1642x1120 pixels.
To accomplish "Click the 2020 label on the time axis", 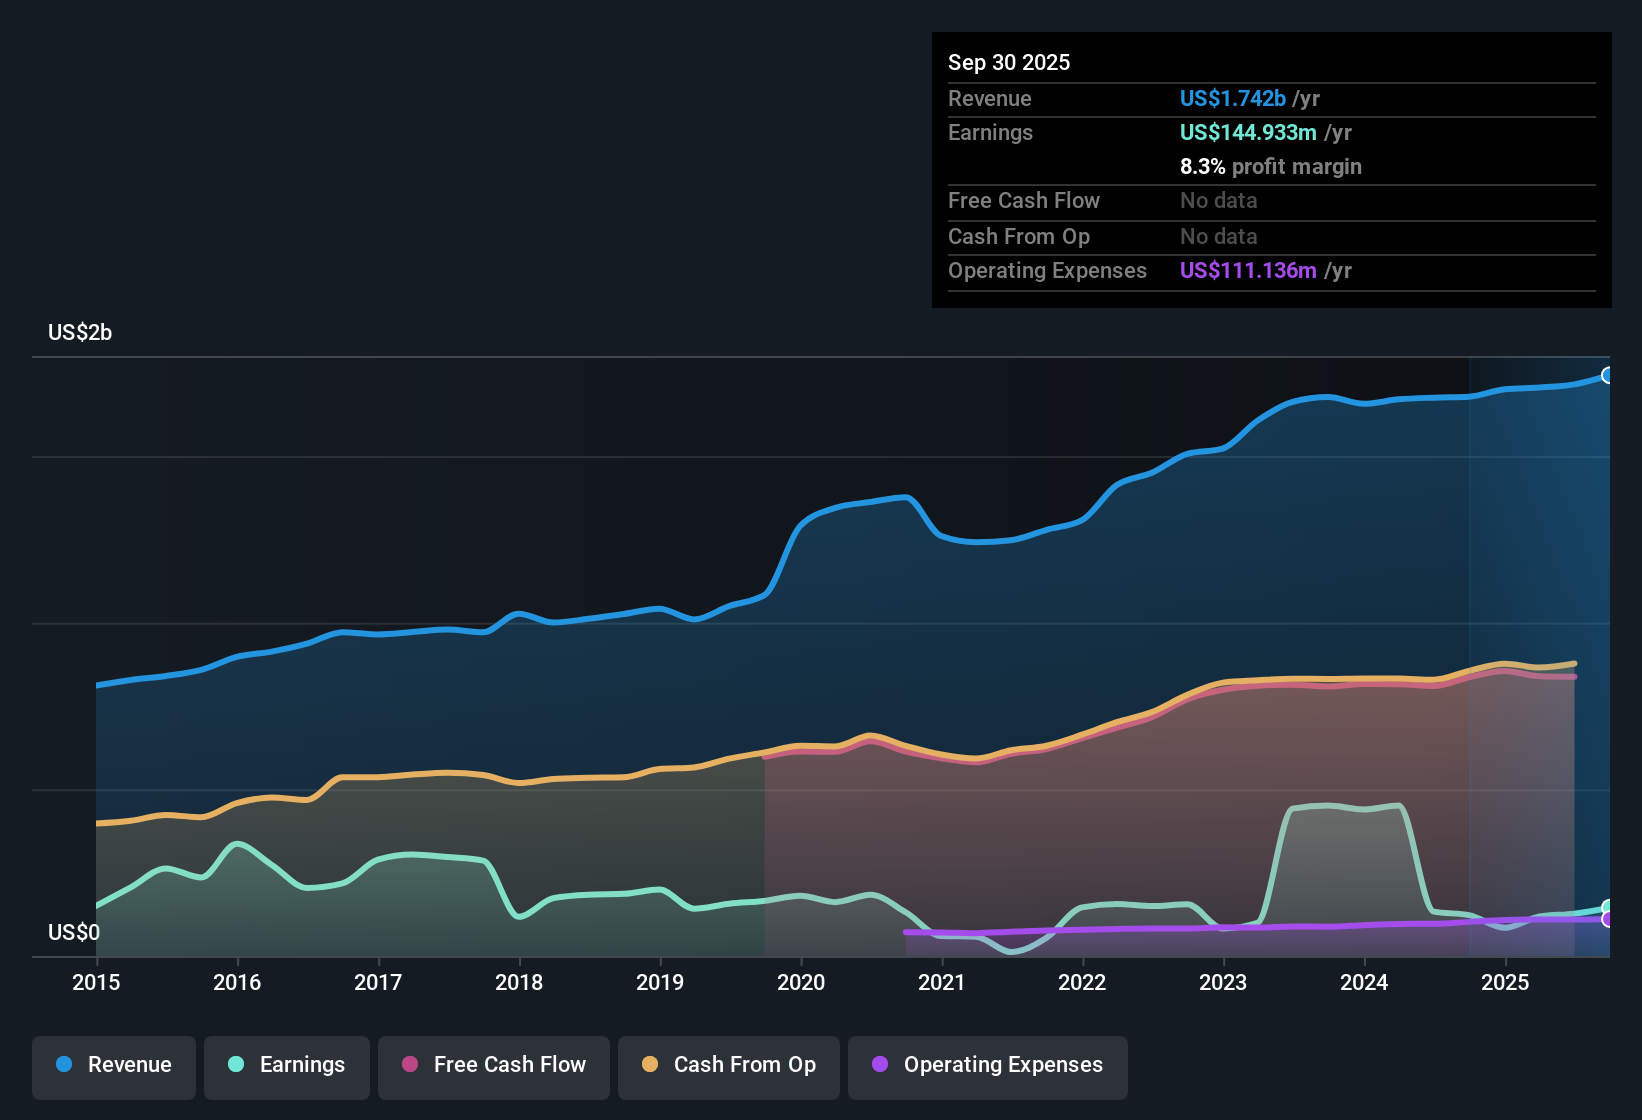I will (801, 983).
